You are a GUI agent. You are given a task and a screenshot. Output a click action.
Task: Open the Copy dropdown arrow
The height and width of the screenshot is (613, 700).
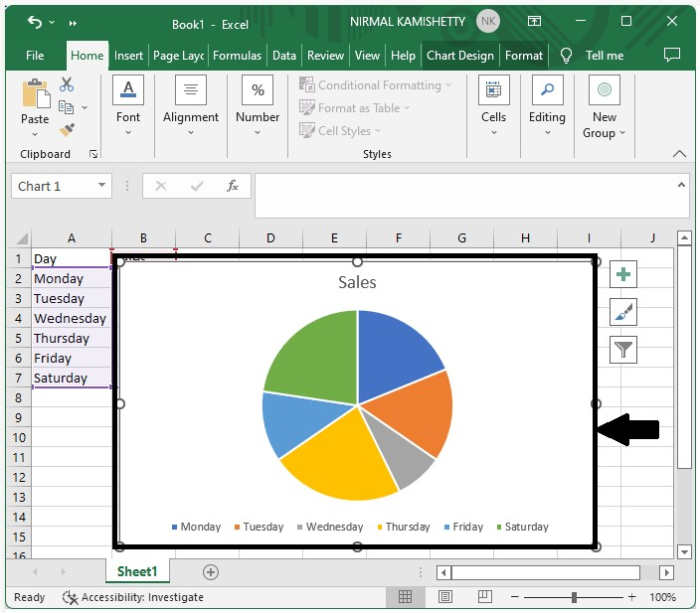coord(84,107)
